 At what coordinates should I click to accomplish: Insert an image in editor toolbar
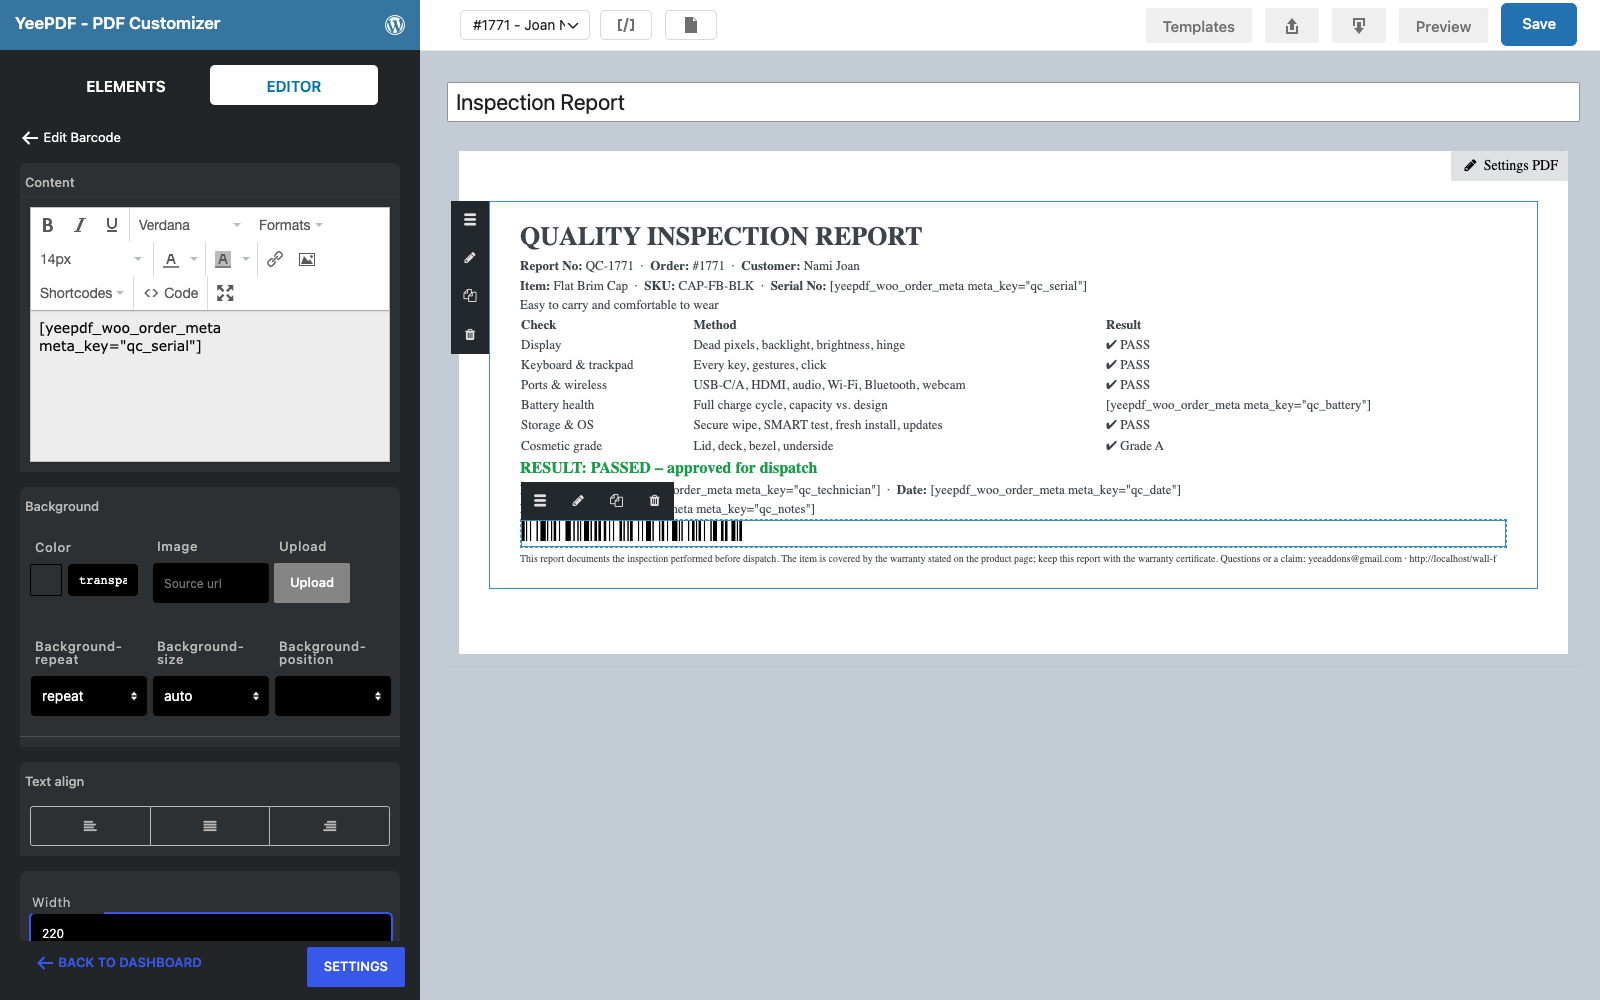(307, 259)
